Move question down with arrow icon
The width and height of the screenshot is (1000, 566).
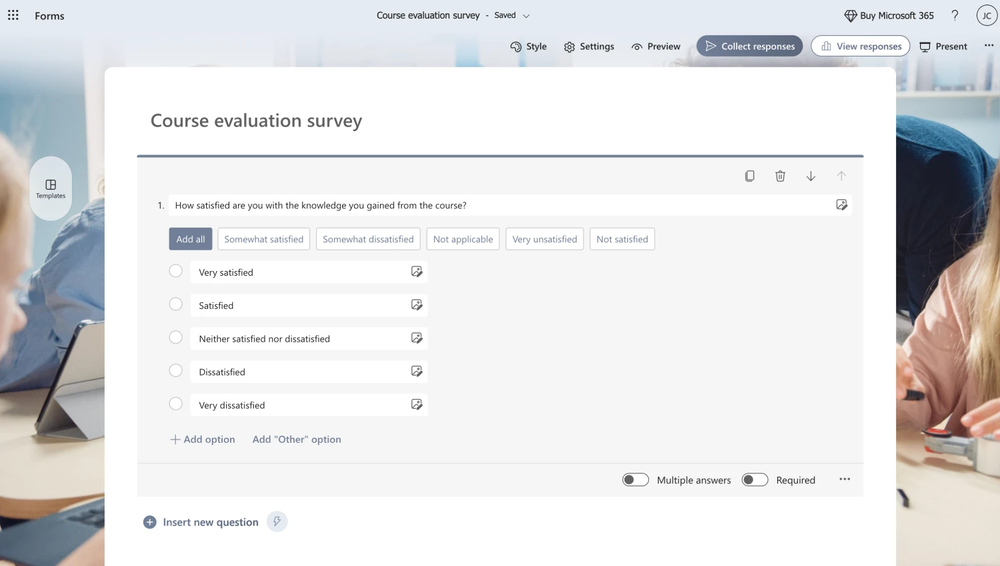[811, 176]
